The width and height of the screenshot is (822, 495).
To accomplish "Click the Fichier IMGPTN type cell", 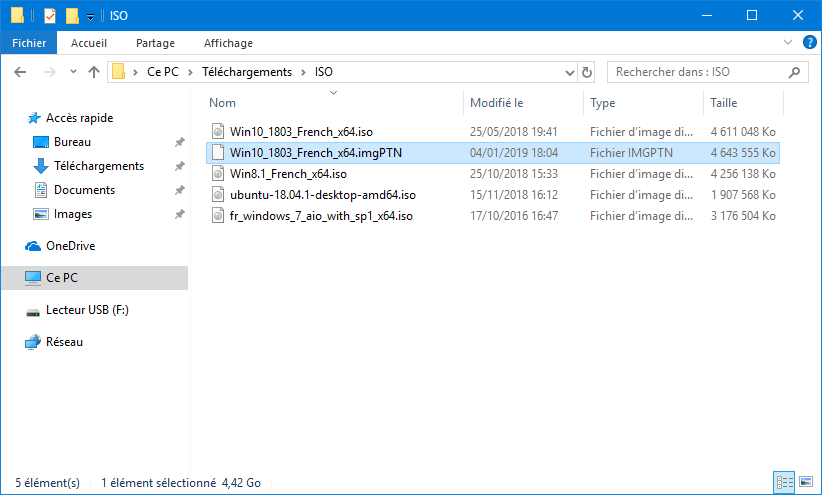I will tap(631, 153).
